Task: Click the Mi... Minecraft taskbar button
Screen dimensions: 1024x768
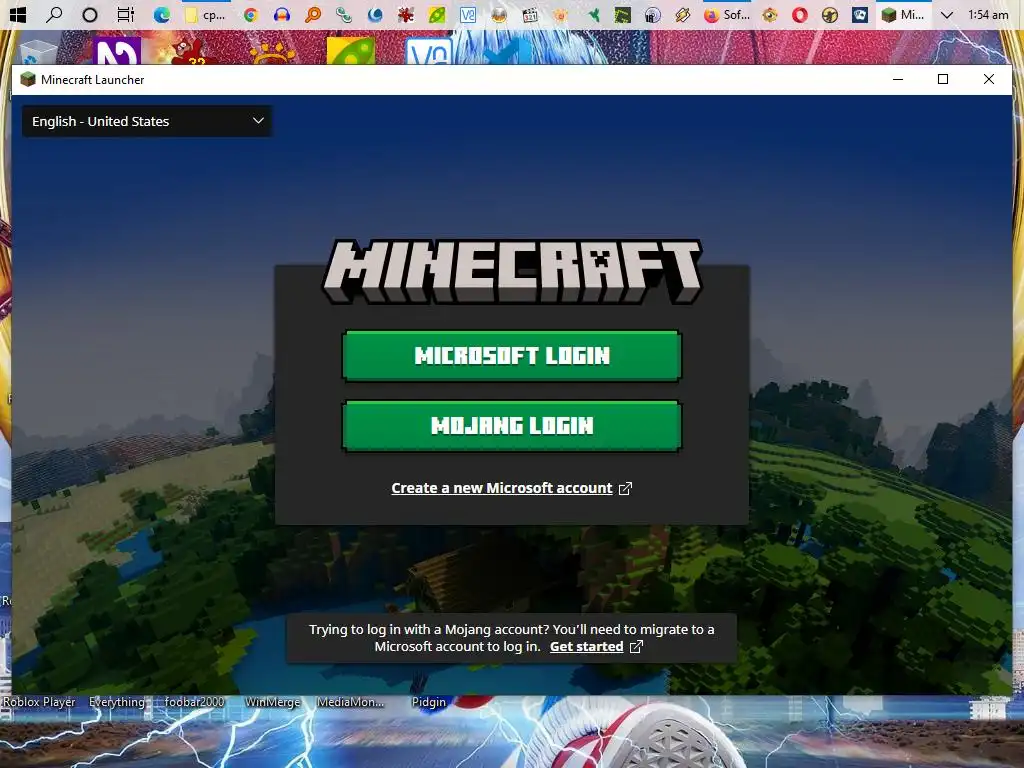Action: coord(903,14)
